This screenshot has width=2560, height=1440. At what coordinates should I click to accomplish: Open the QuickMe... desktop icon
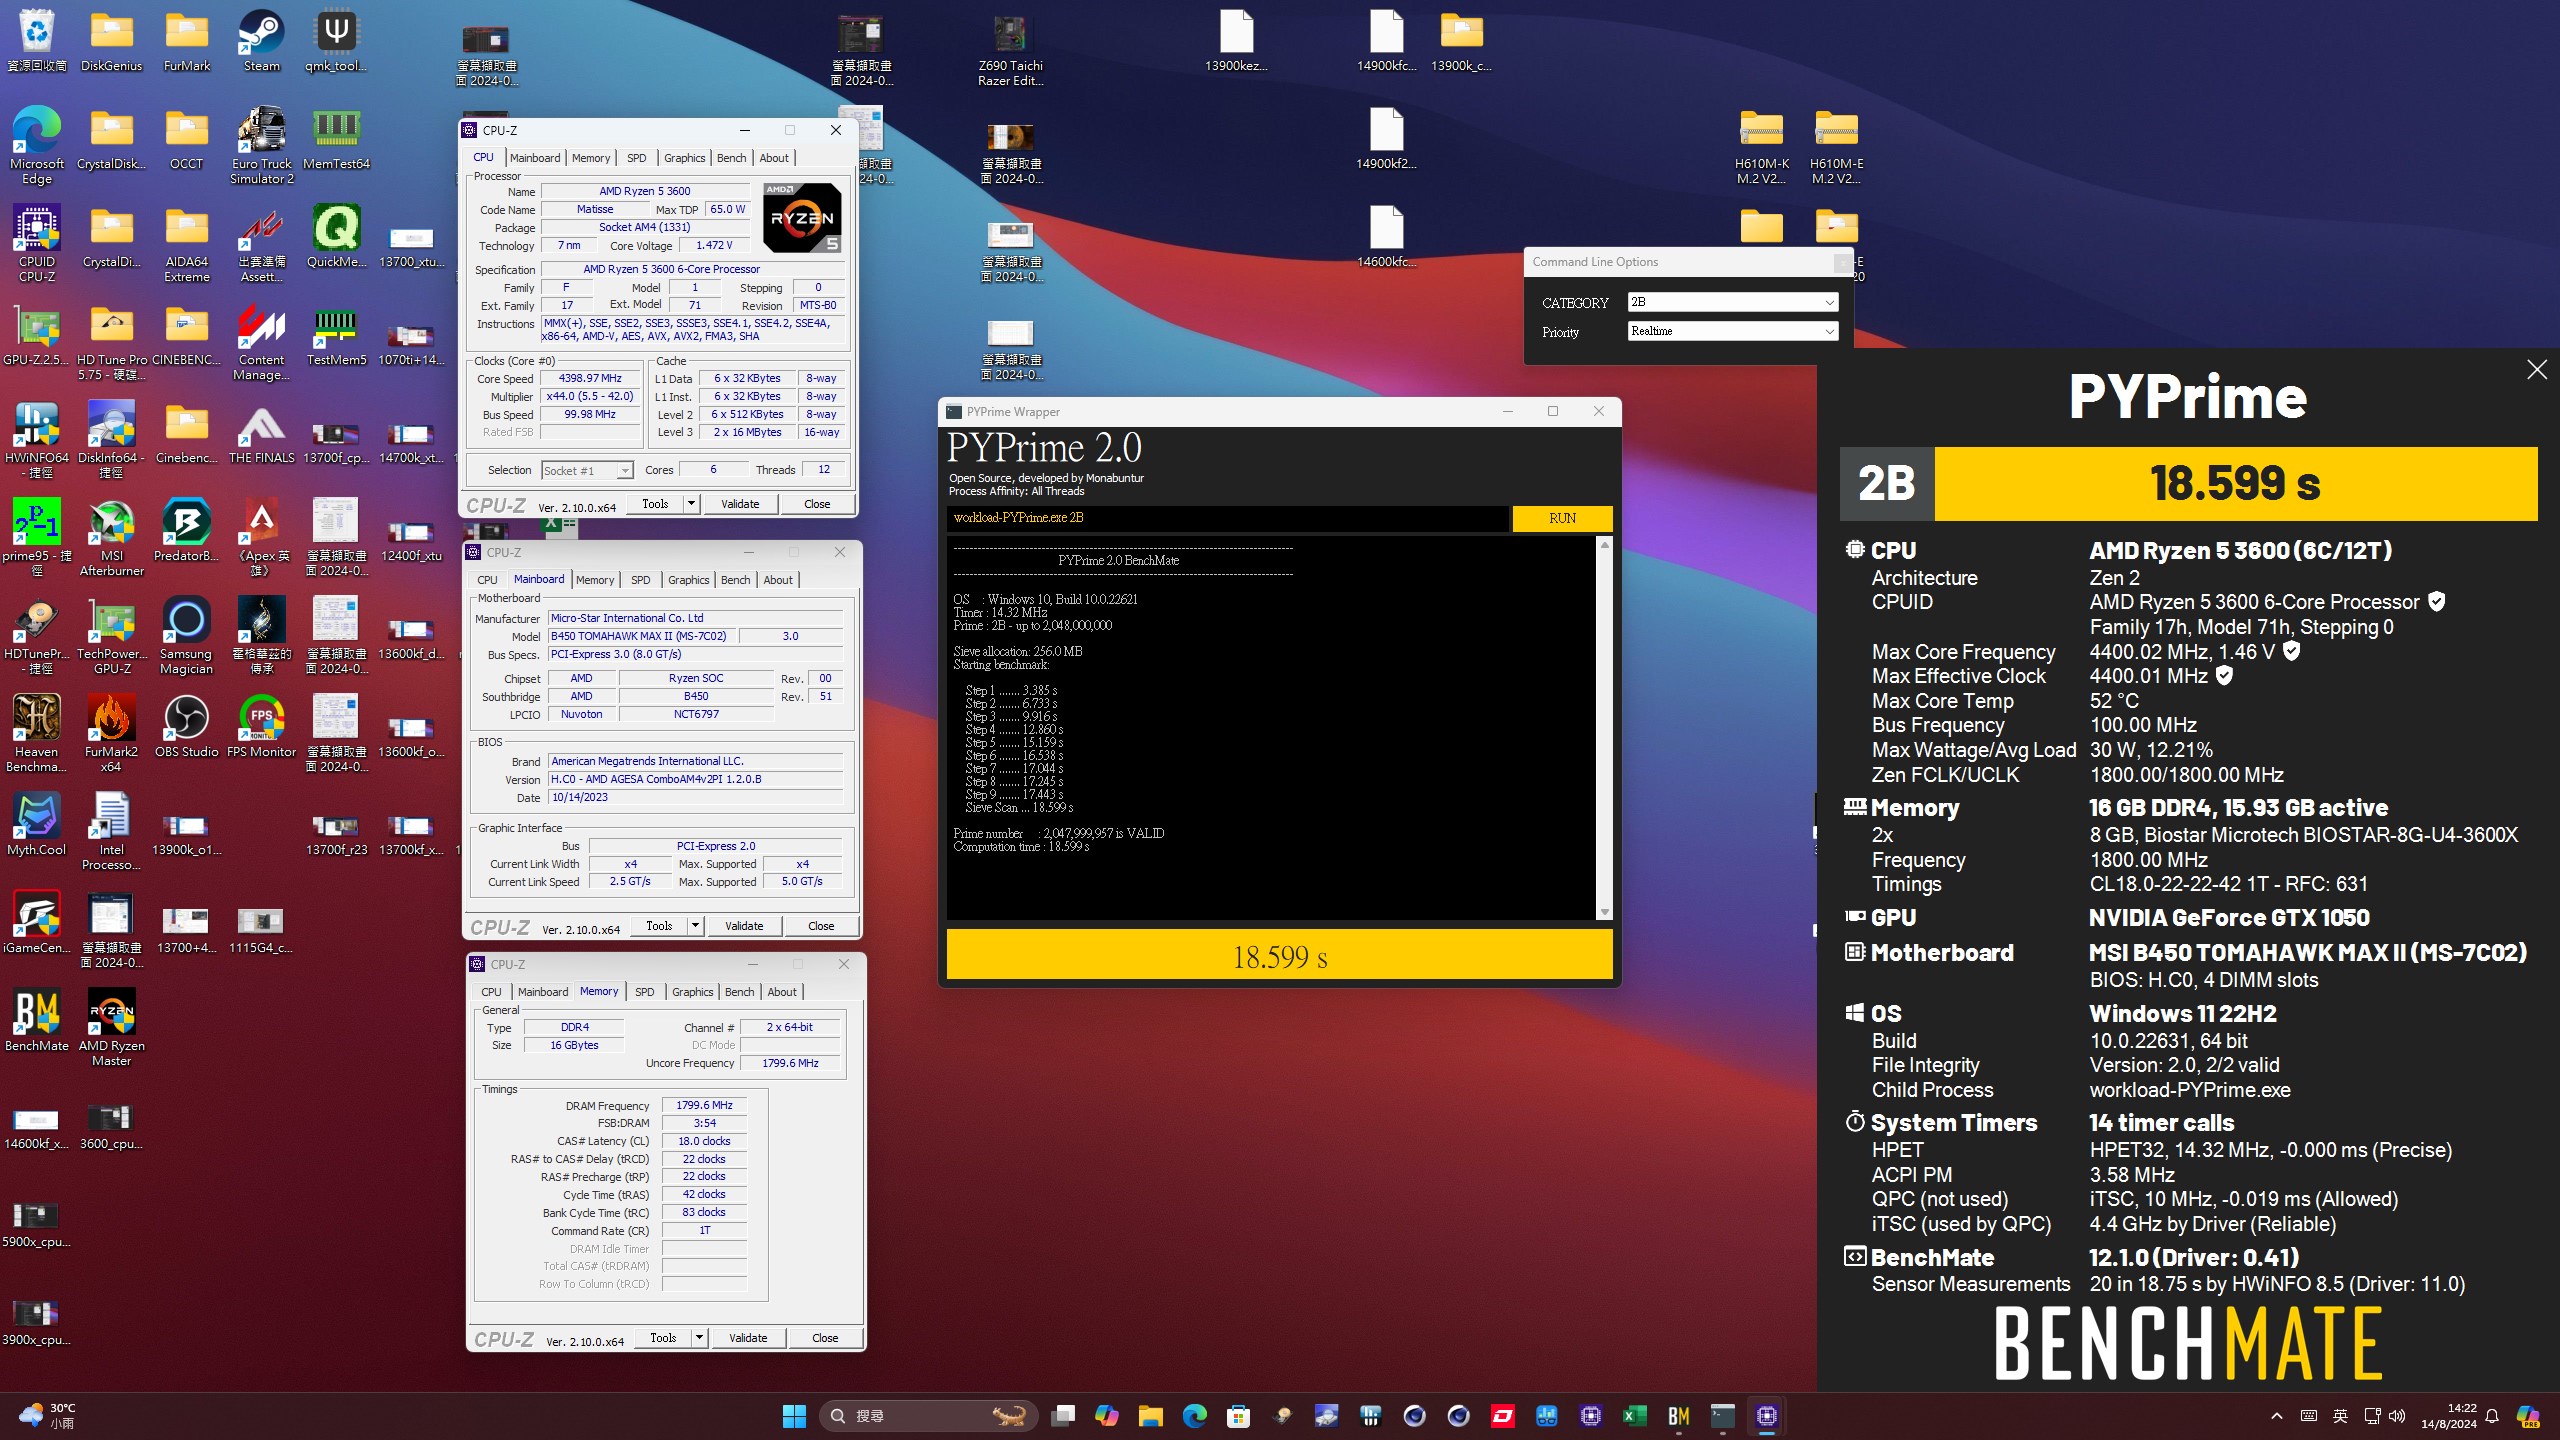[336, 237]
